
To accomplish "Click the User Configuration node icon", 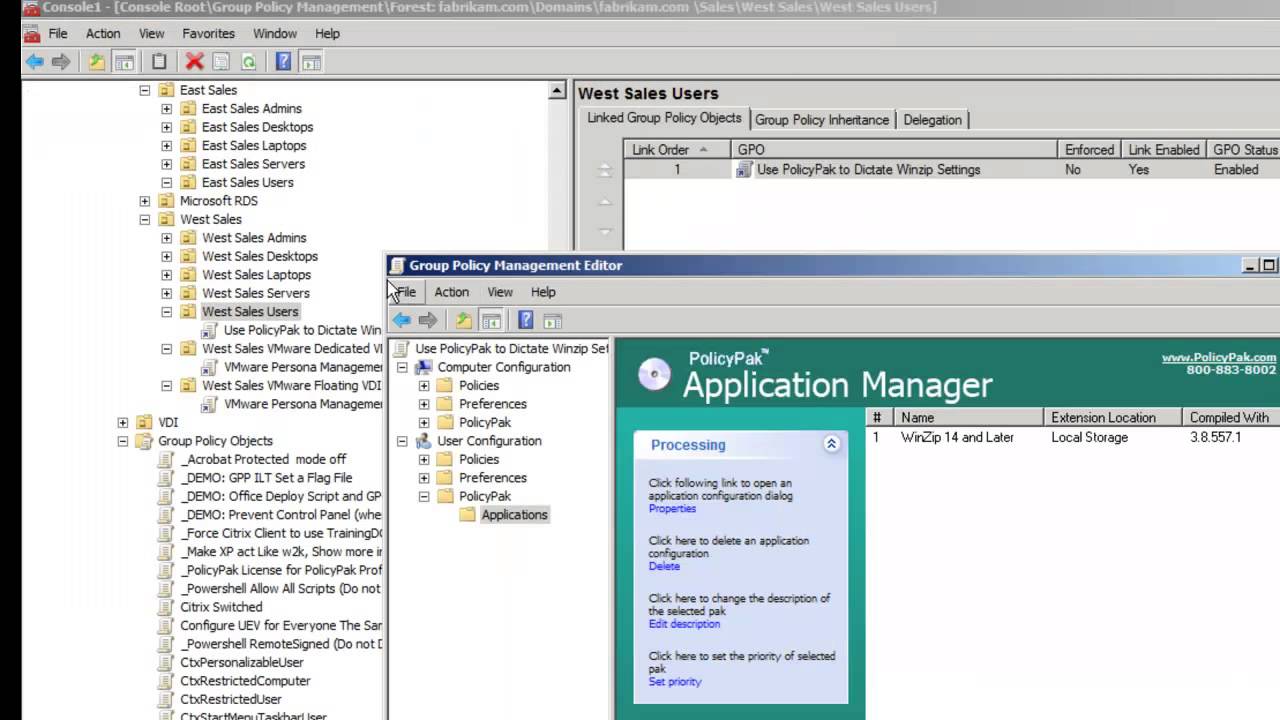I will (x=424, y=441).
